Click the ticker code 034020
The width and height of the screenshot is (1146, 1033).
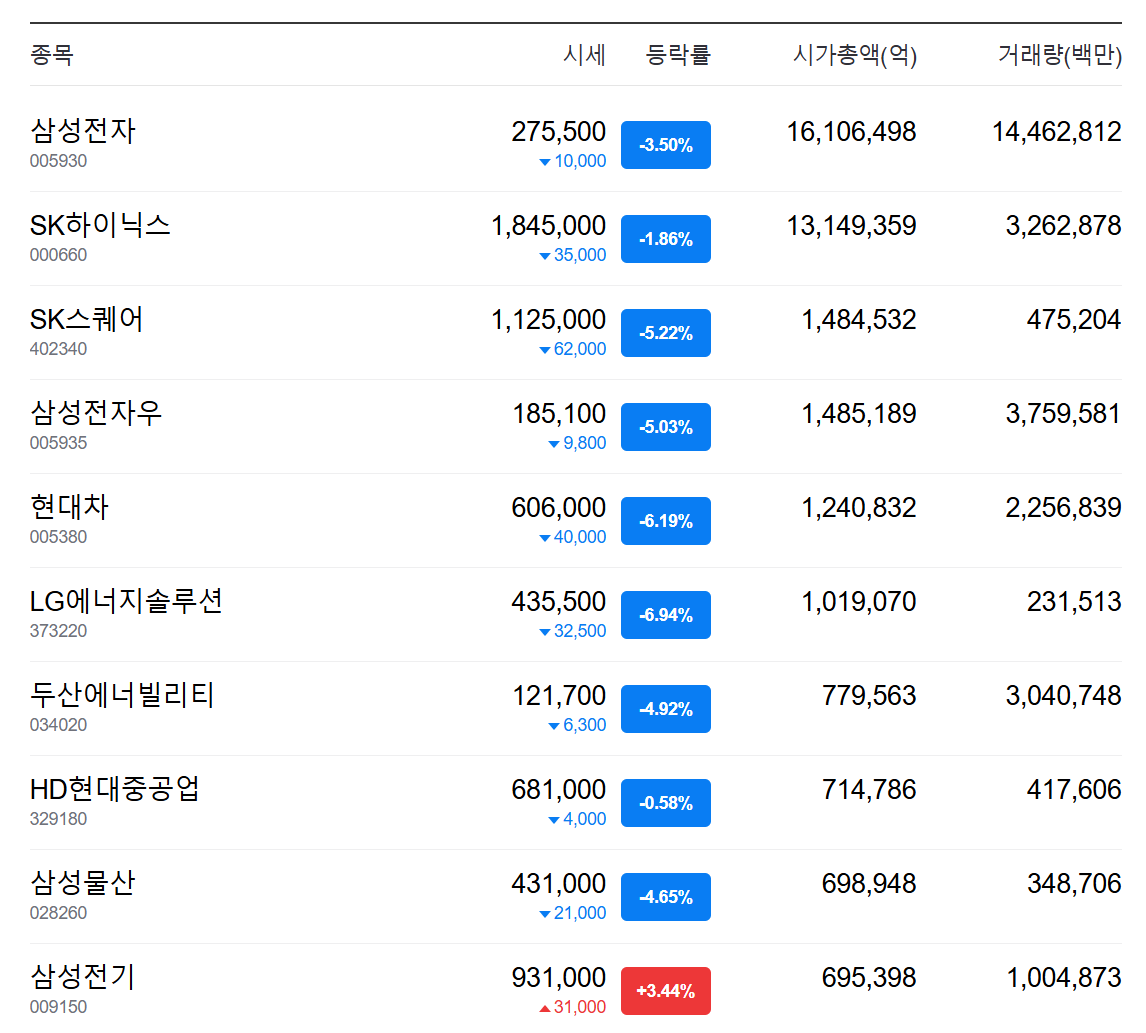tap(58, 725)
